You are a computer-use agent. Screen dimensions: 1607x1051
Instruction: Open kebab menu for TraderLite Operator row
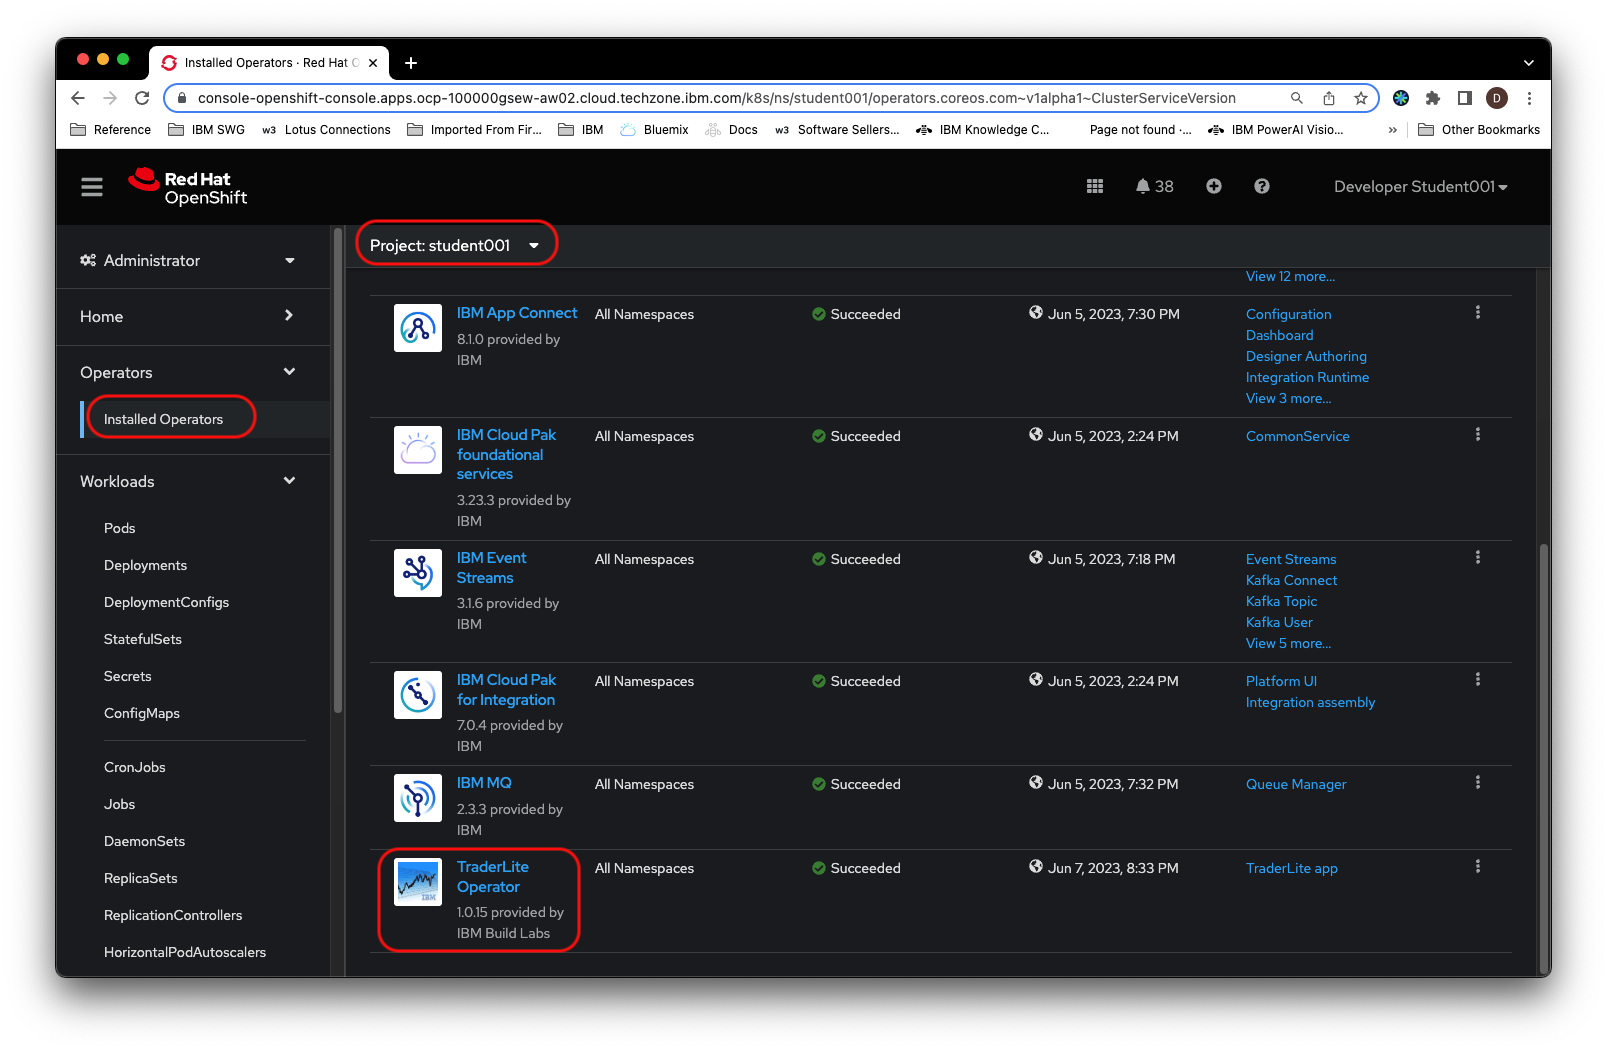tap(1477, 867)
